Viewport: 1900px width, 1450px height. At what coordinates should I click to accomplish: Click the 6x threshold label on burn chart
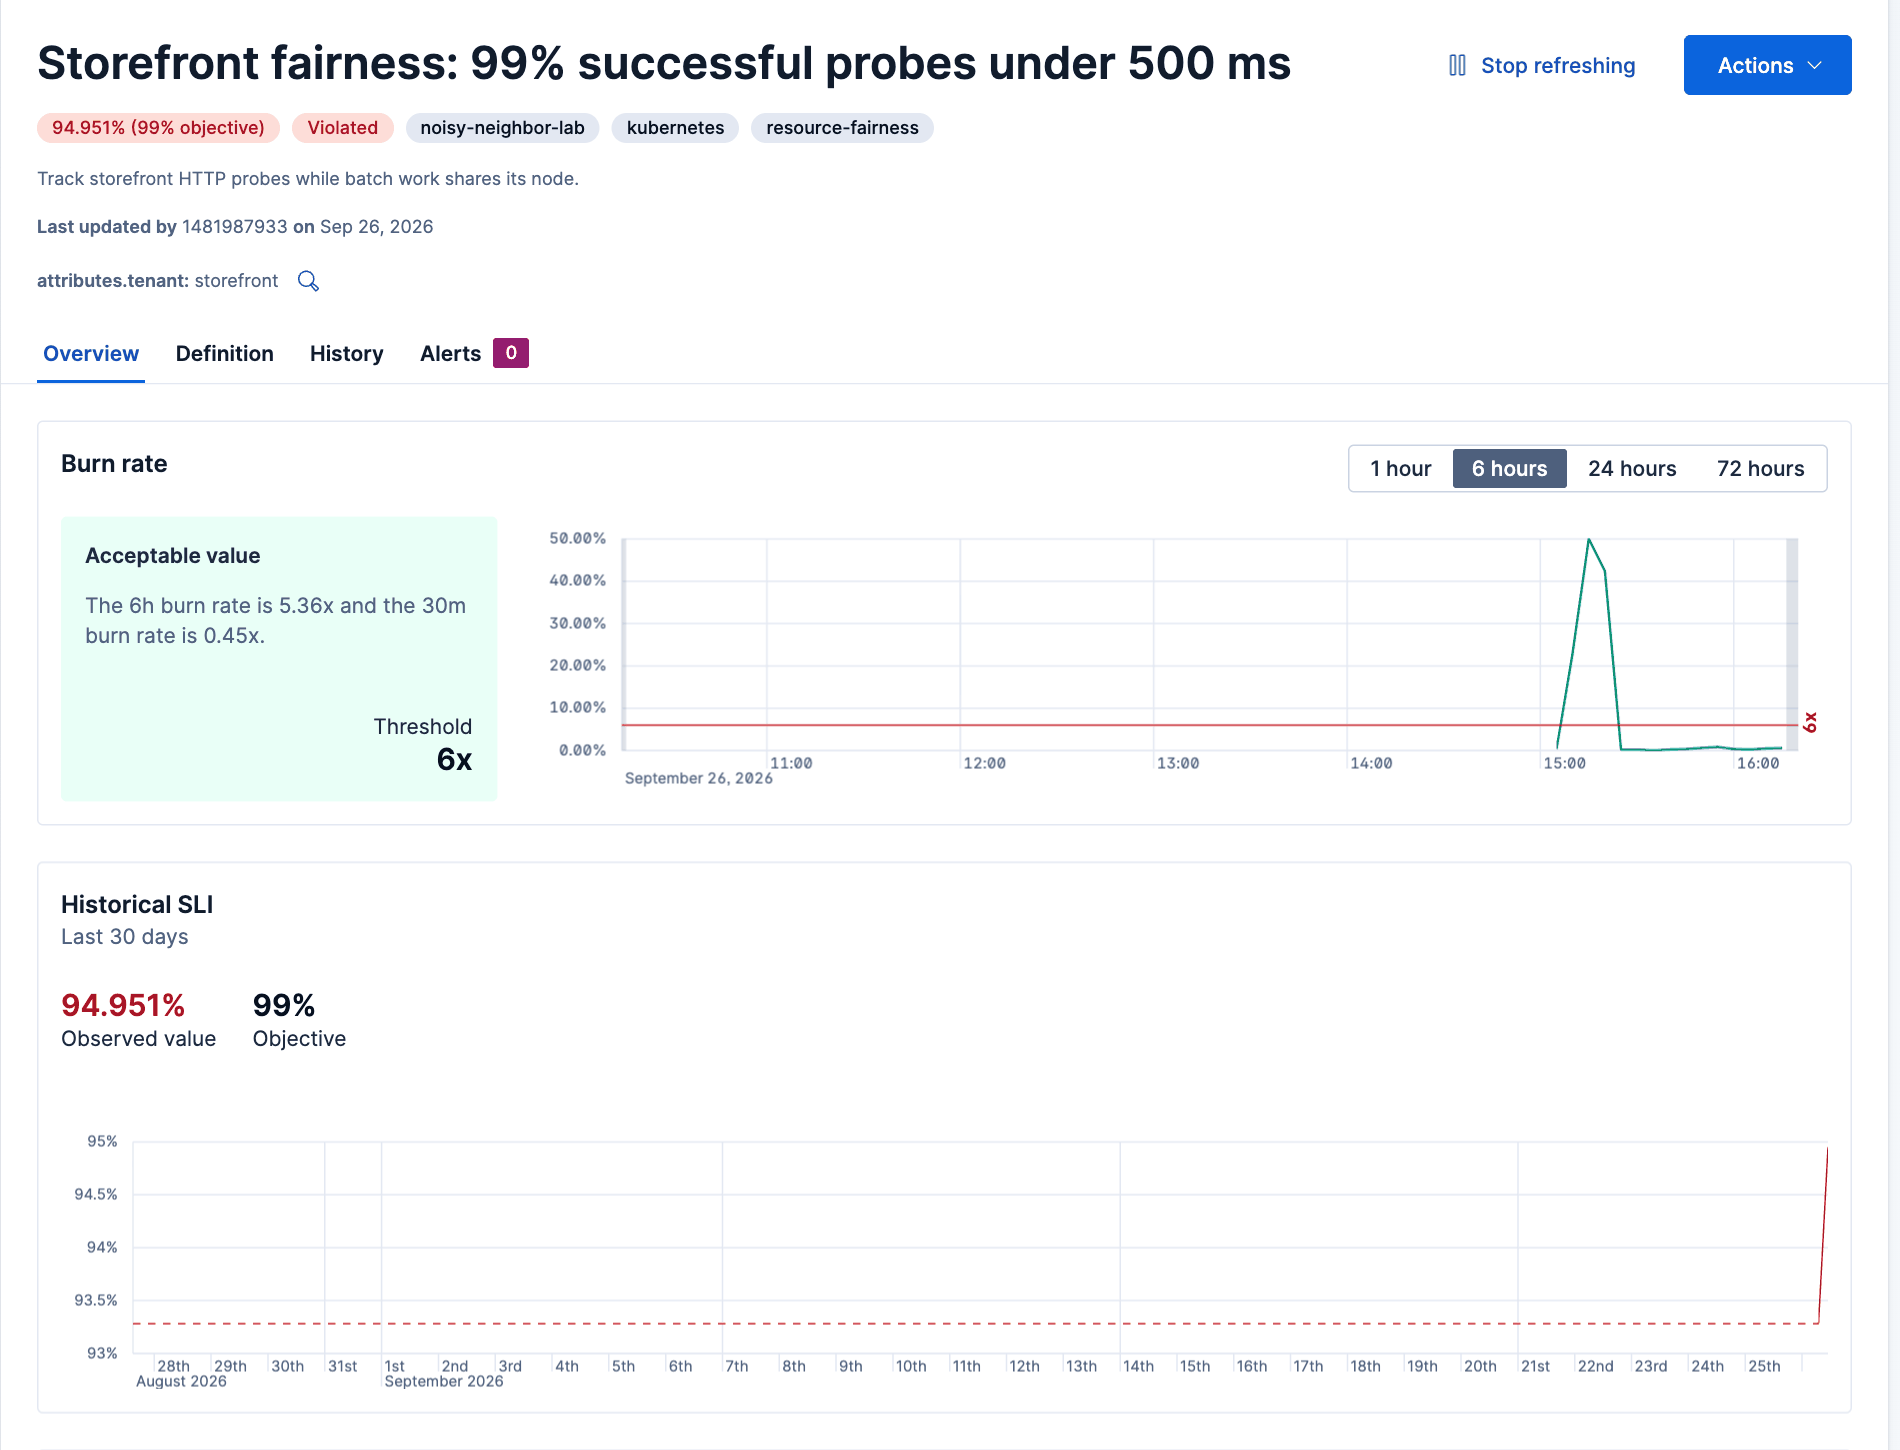coord(1810,722)
